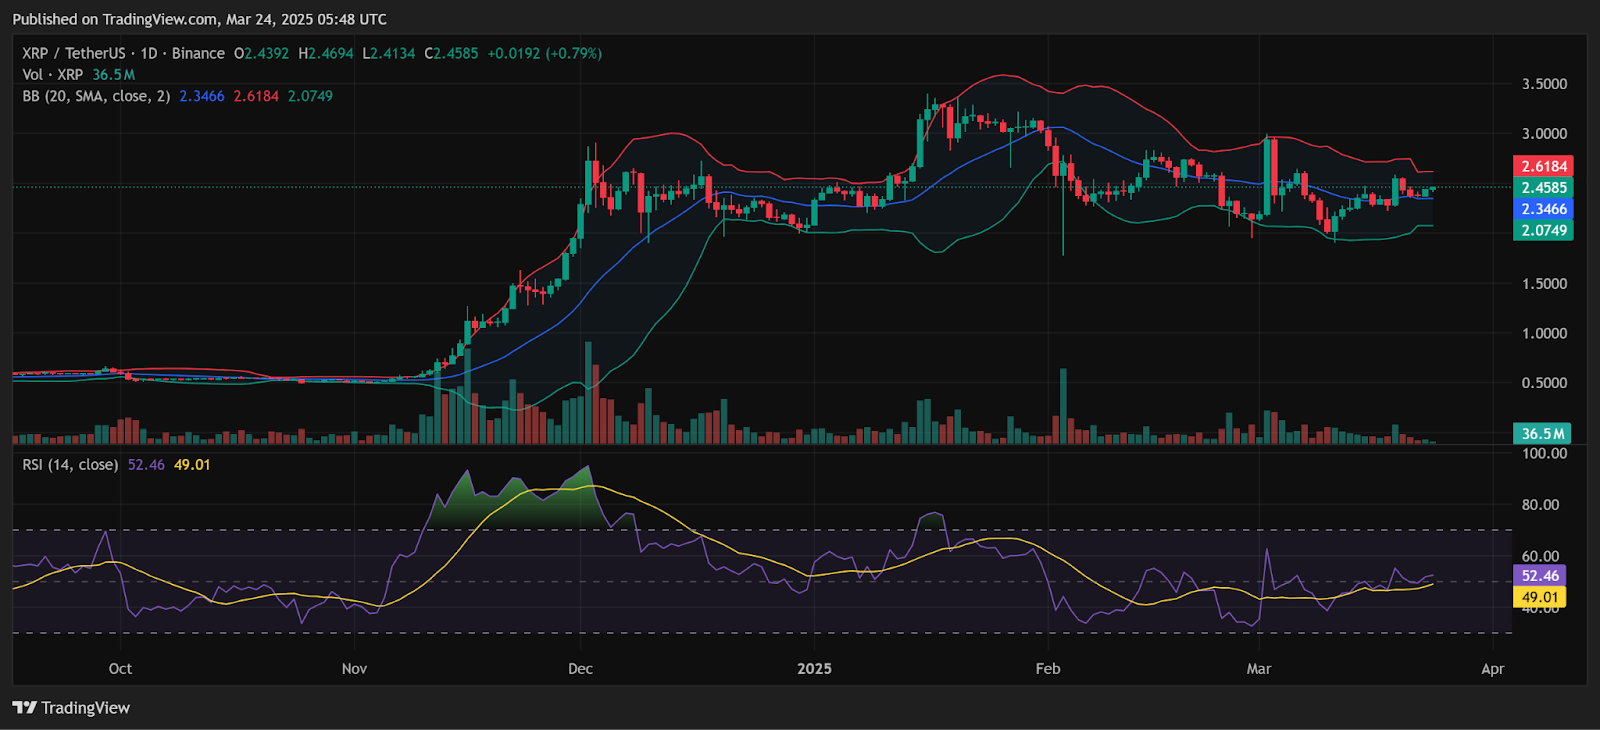Click the 36.5M volume value label

(x=1542, y=433)
